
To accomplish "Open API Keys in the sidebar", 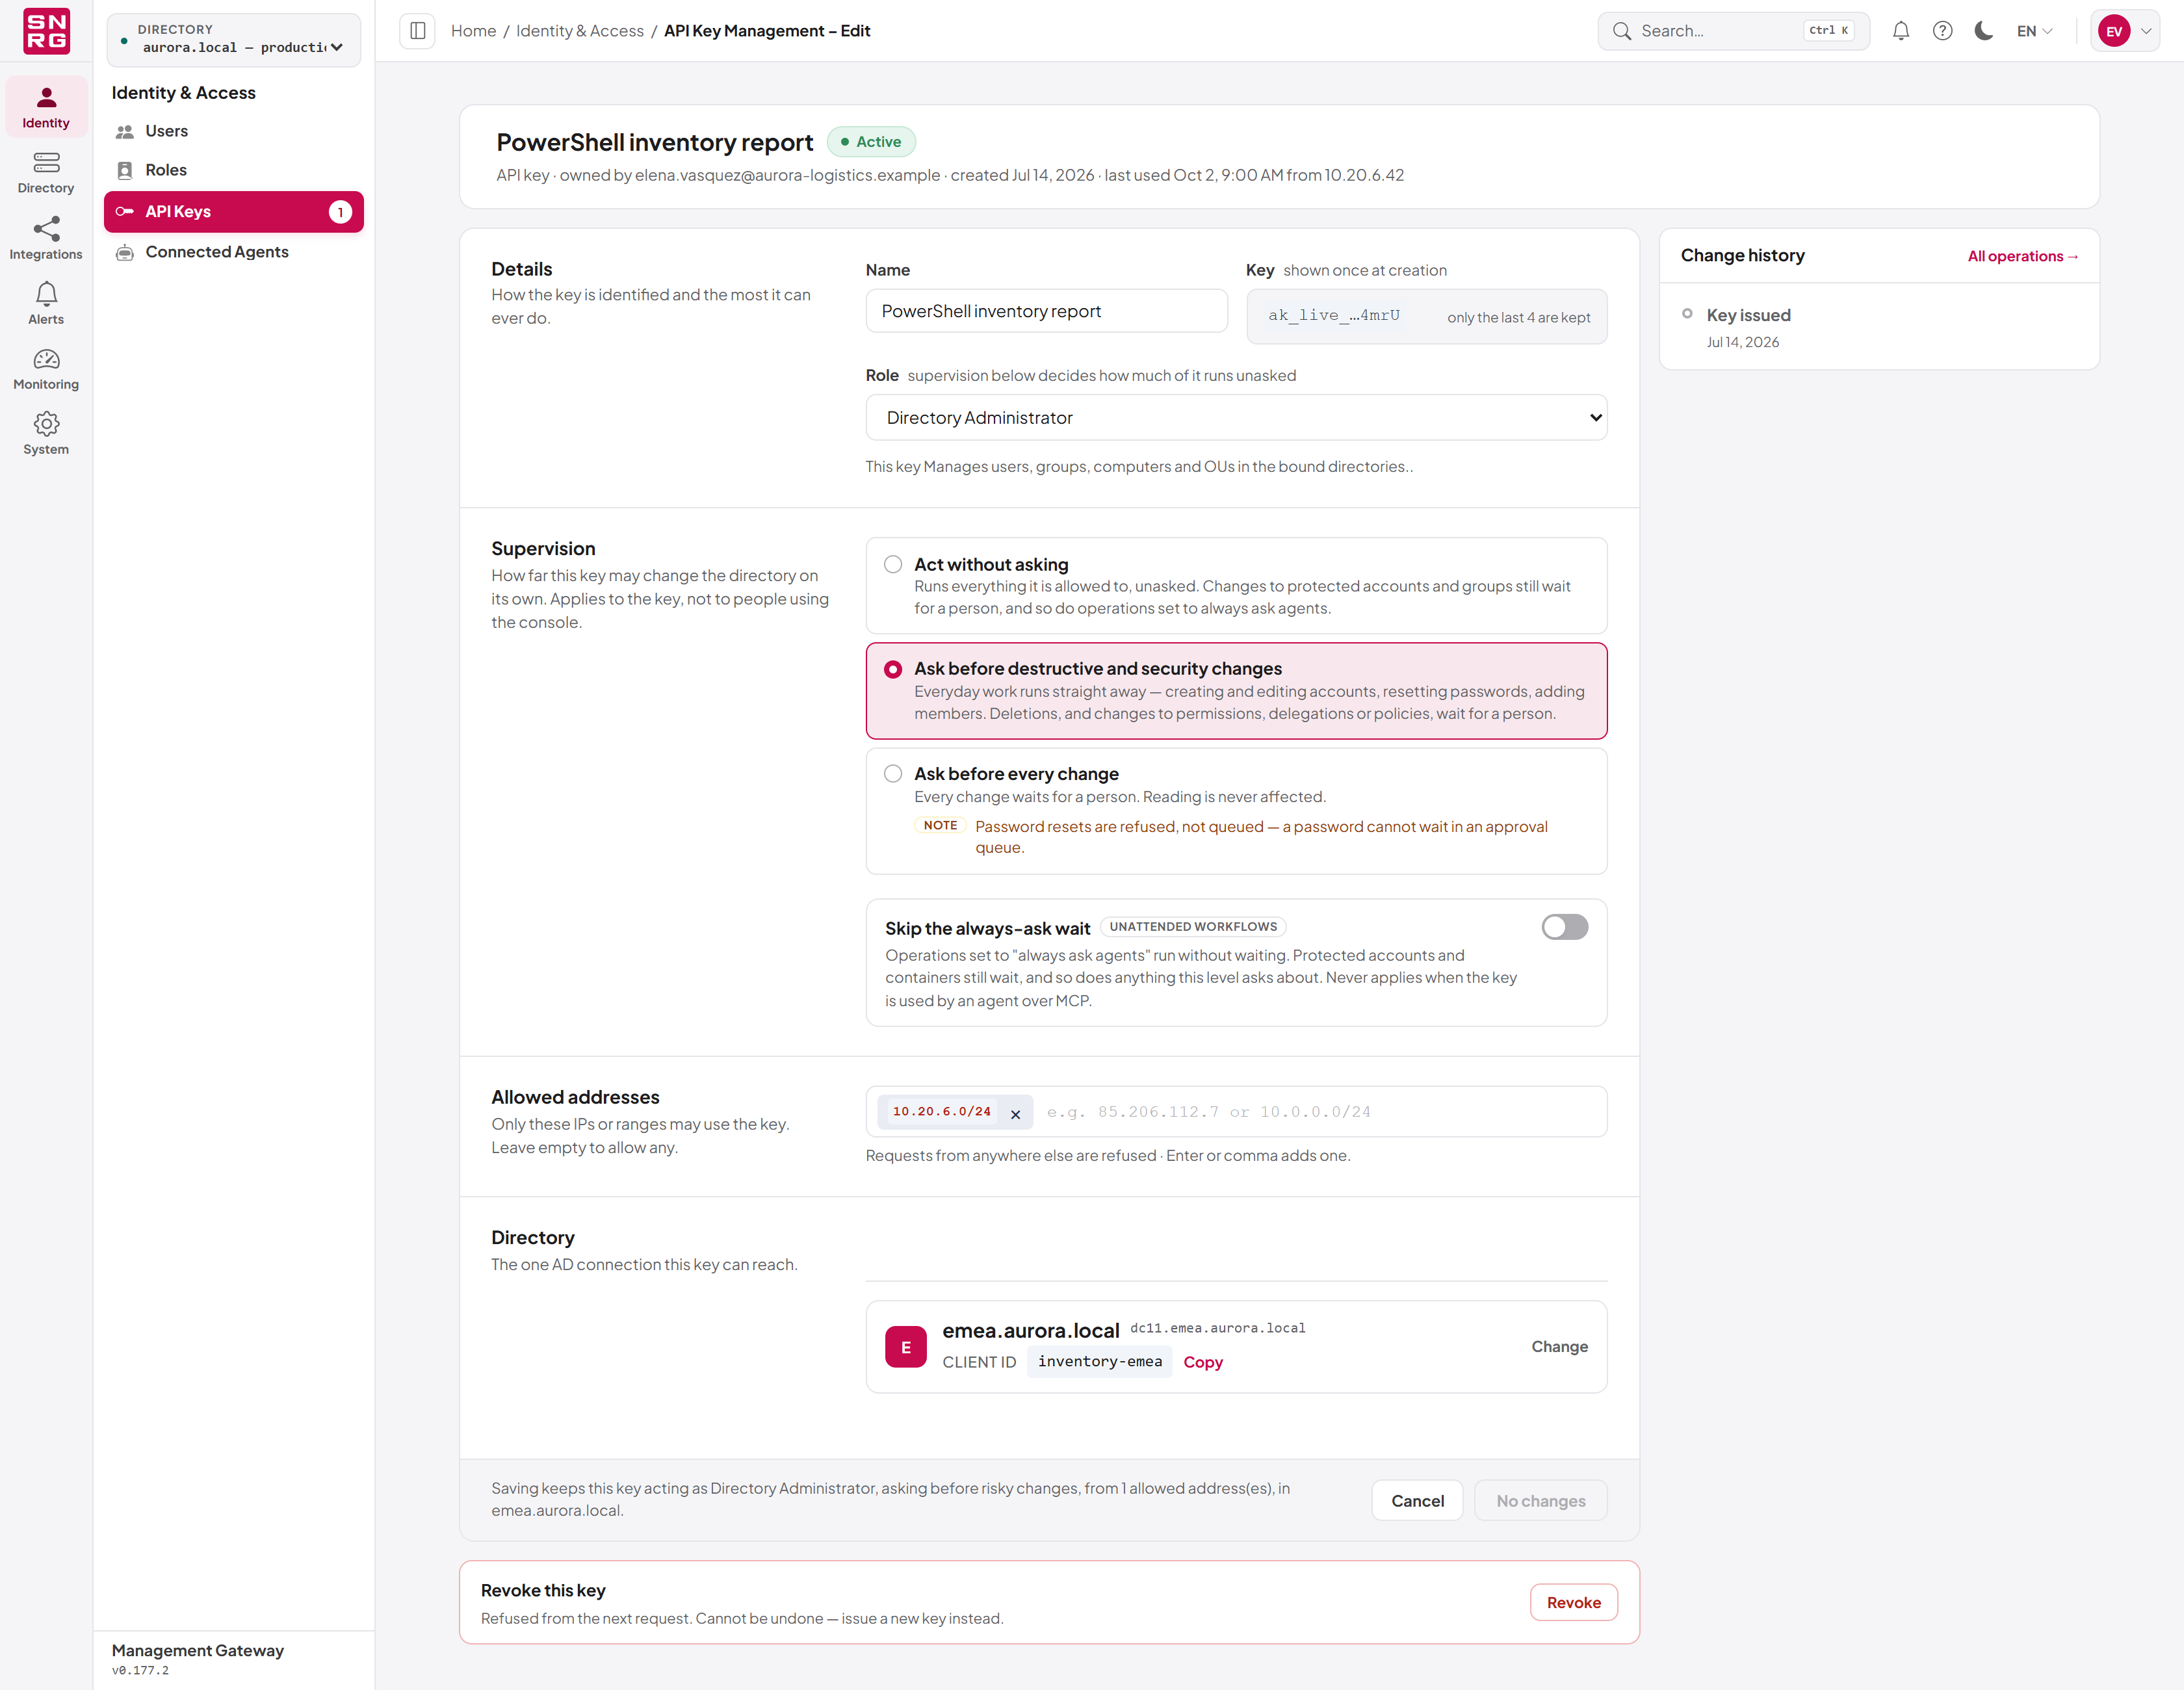I will coord(234,212).
